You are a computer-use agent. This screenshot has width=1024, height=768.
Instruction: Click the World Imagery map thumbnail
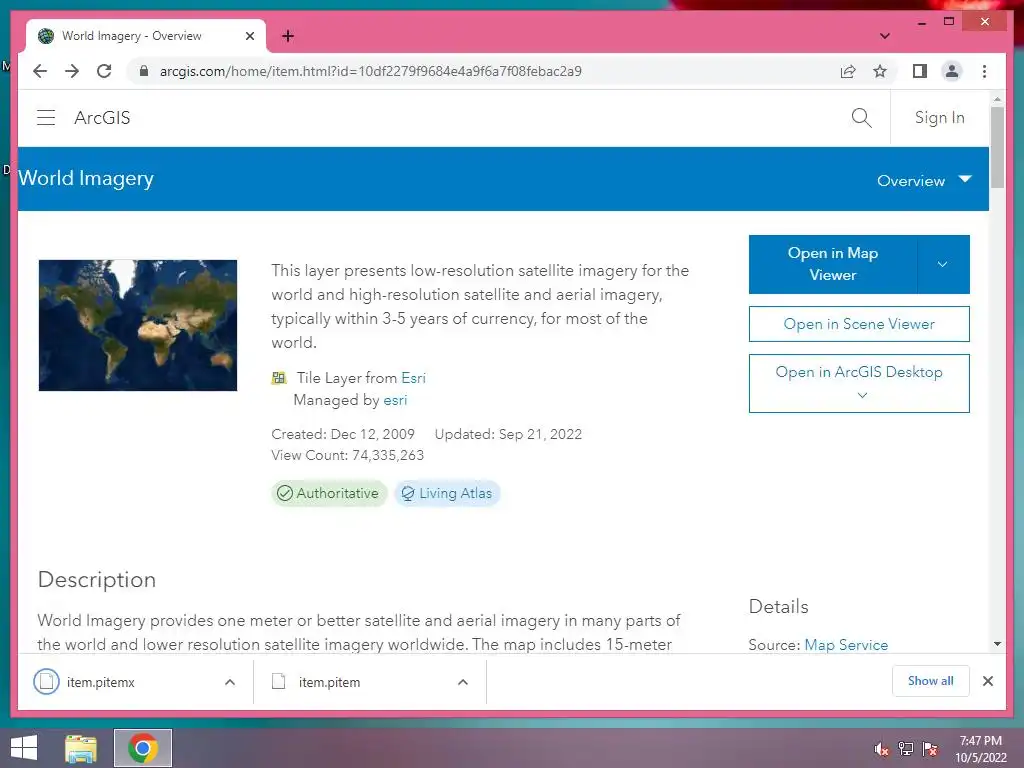pyautogui.click(x=138, y=325)
